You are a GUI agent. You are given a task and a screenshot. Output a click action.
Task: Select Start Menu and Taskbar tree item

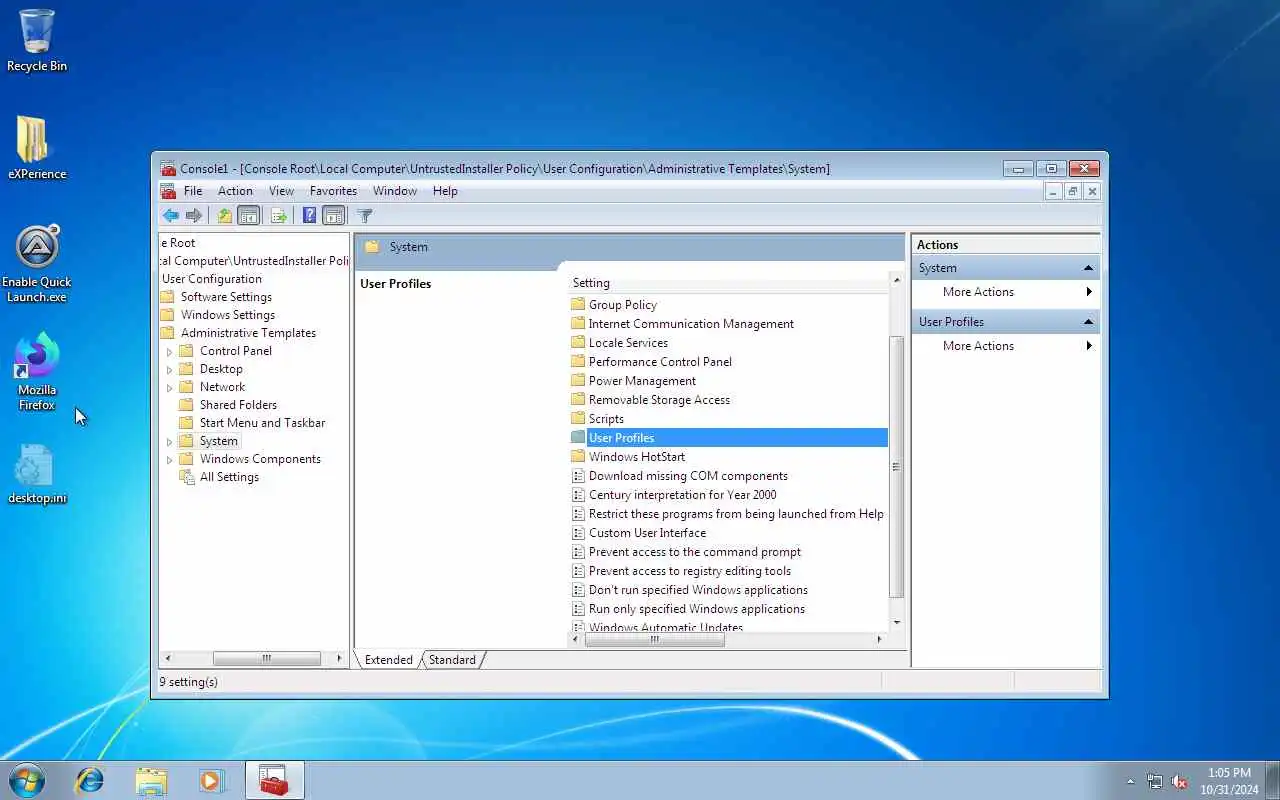(x=262, y=423)
